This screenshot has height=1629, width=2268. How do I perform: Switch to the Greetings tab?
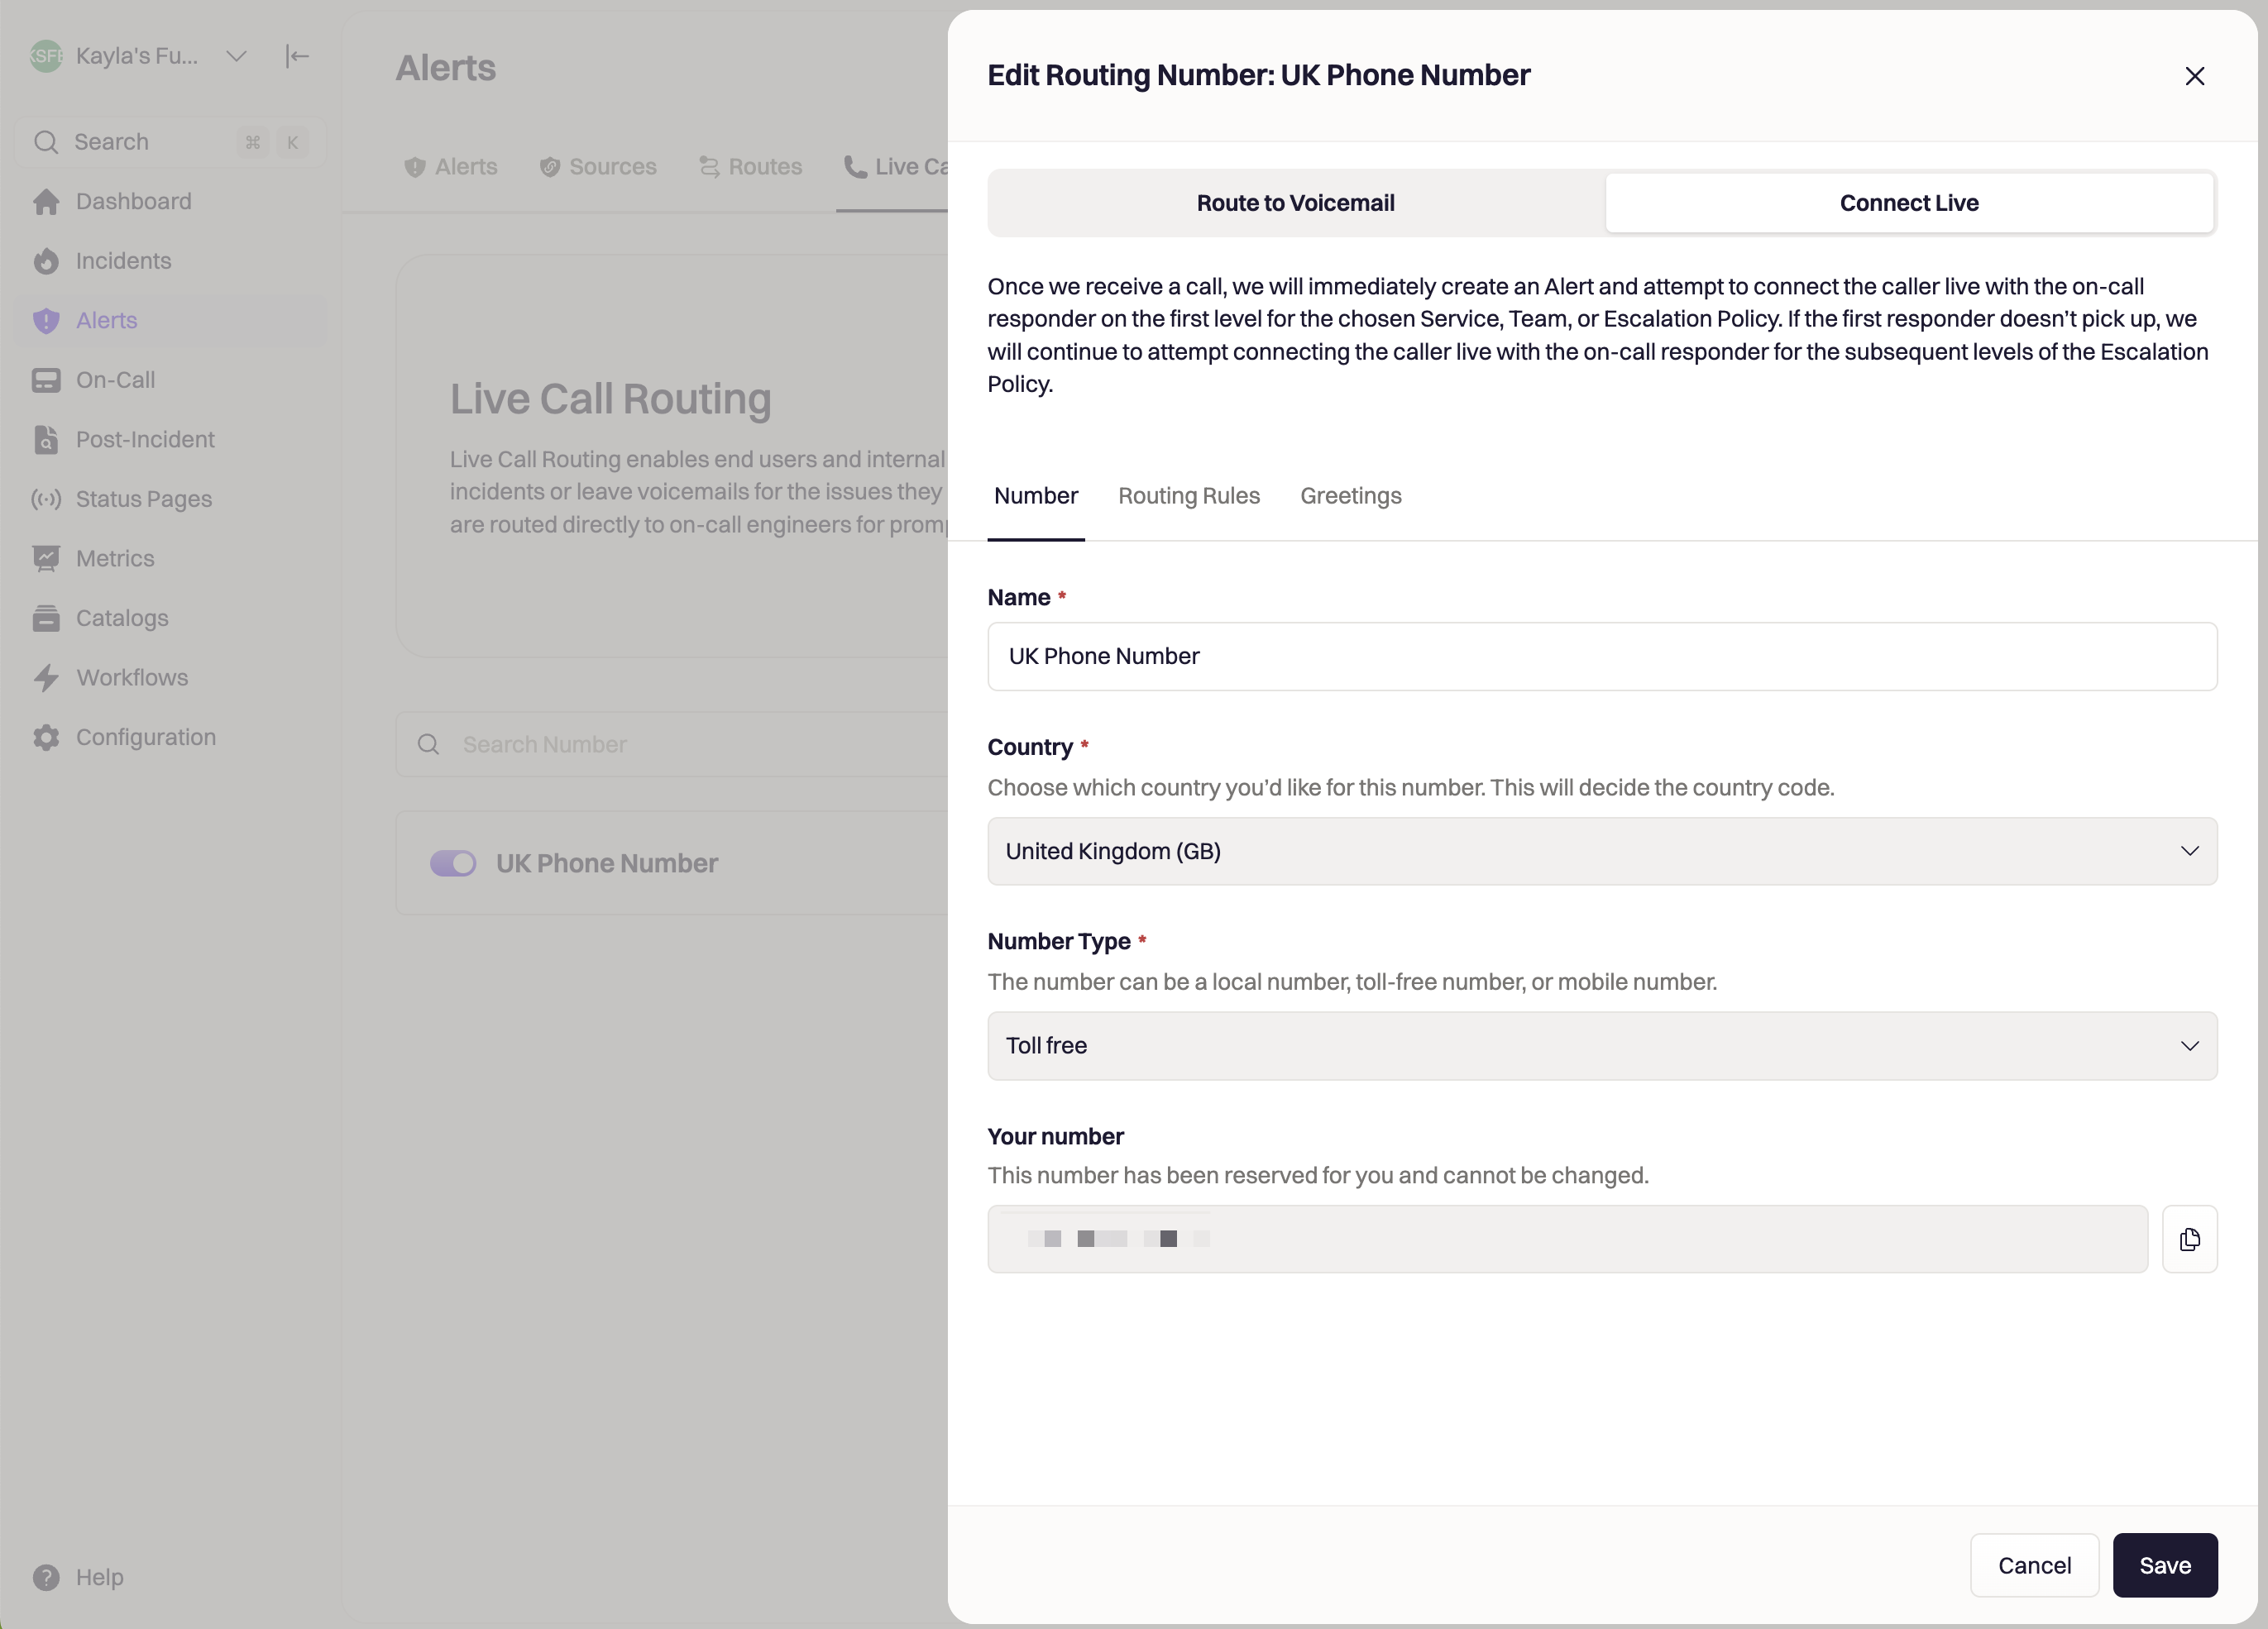(x=1350, y=496)
